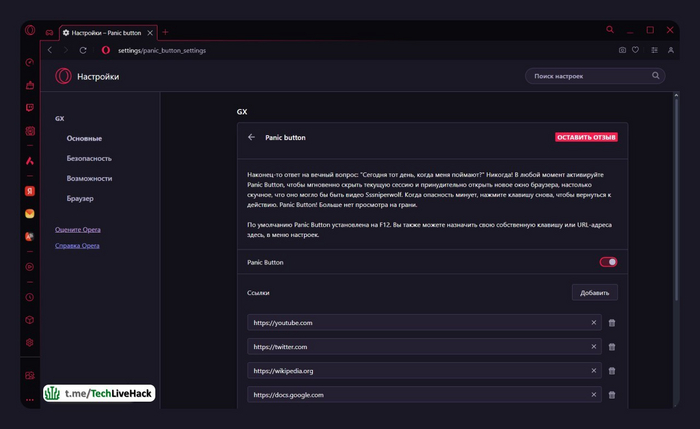
Task: Open the Yandex sidebar shortcut
Action: 29,191
